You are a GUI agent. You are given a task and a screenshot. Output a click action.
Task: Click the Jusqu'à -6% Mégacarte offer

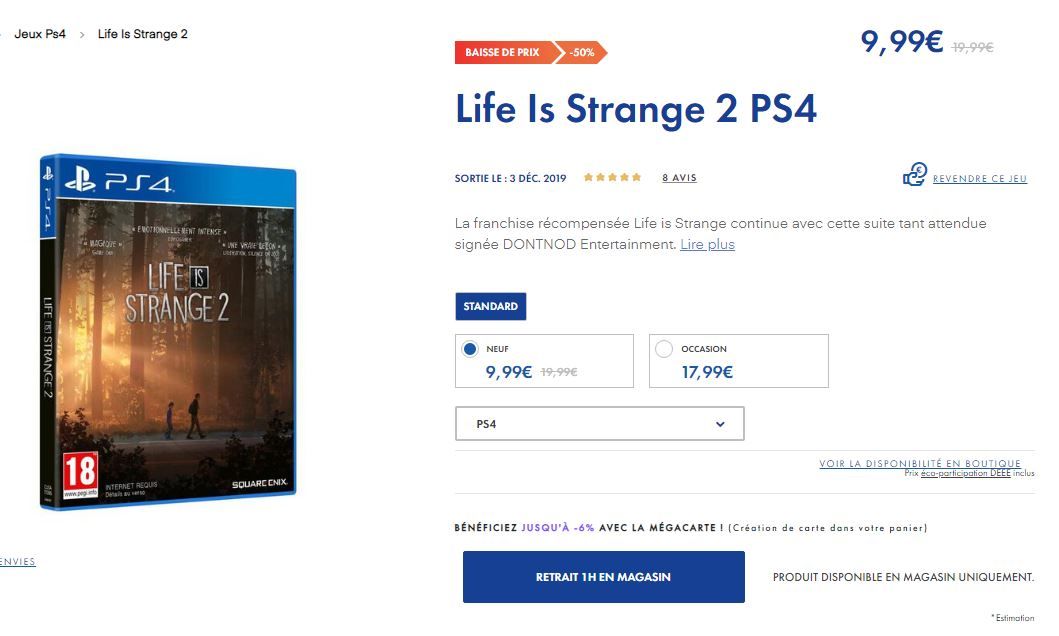click(x=558, y=528)
